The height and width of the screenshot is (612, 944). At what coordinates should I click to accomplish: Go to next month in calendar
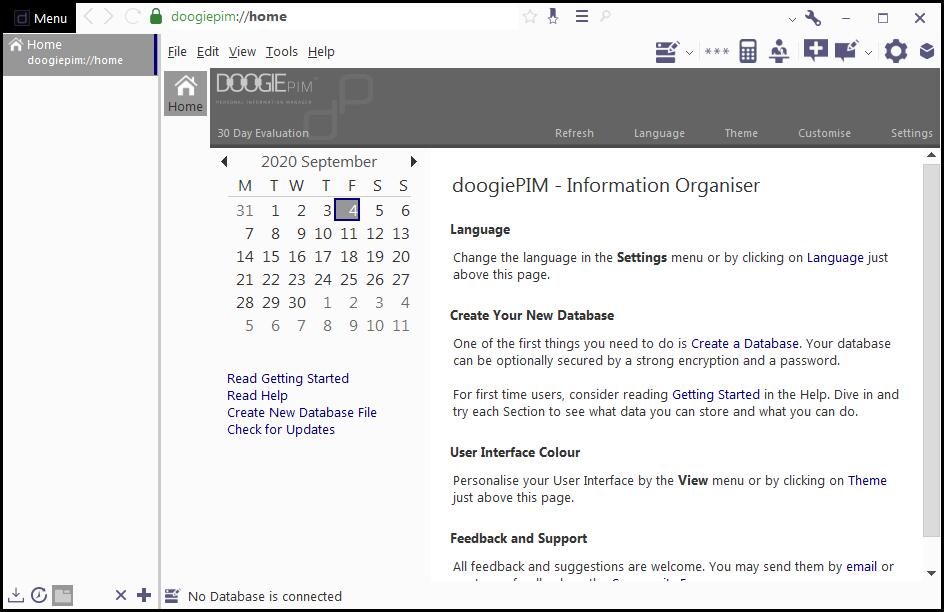[413, 161]
